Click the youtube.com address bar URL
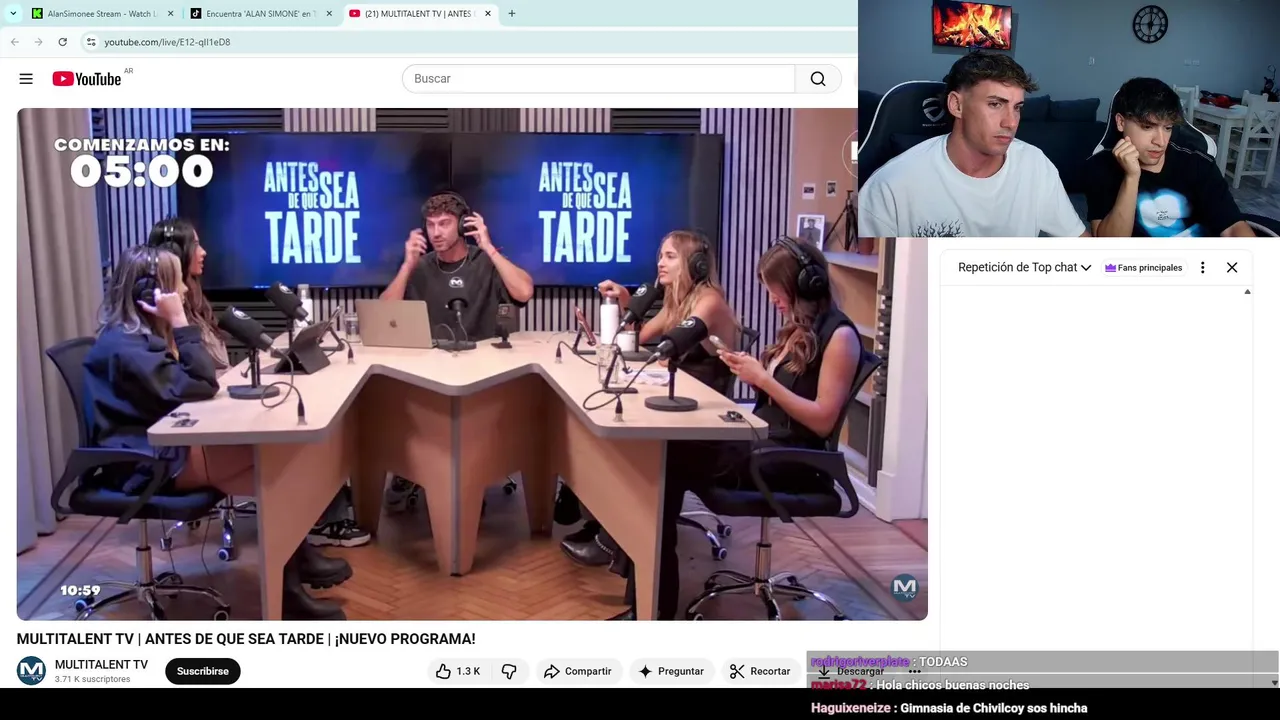Image resolution: width=1280 pixels, height=720 pixels. point(167,42)
